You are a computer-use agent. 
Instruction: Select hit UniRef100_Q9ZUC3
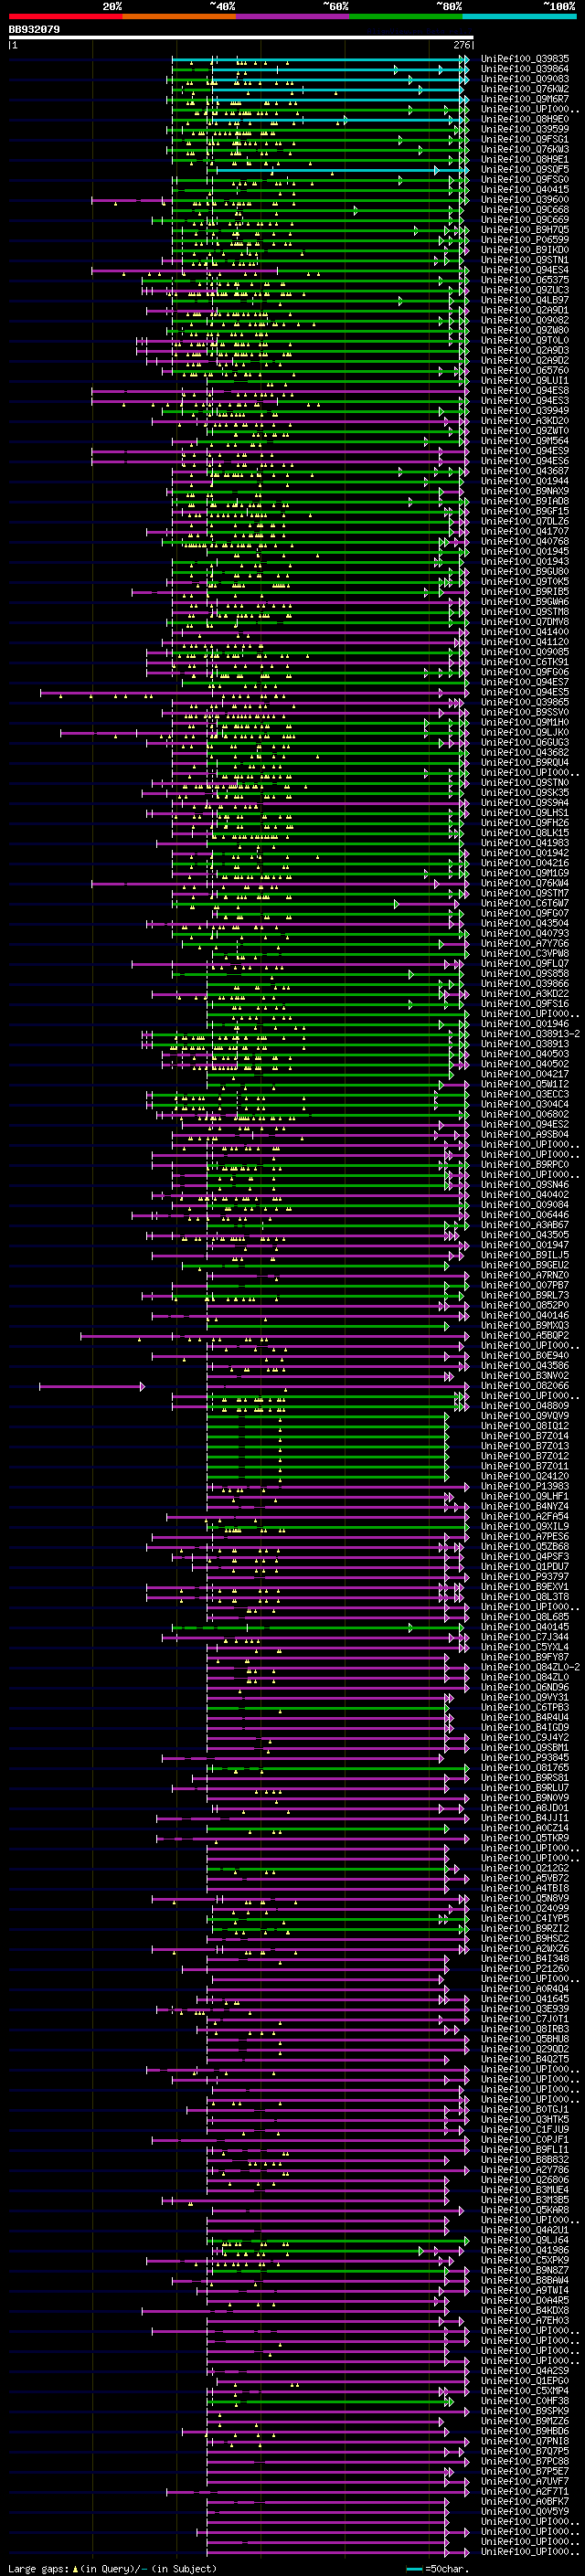525,290
